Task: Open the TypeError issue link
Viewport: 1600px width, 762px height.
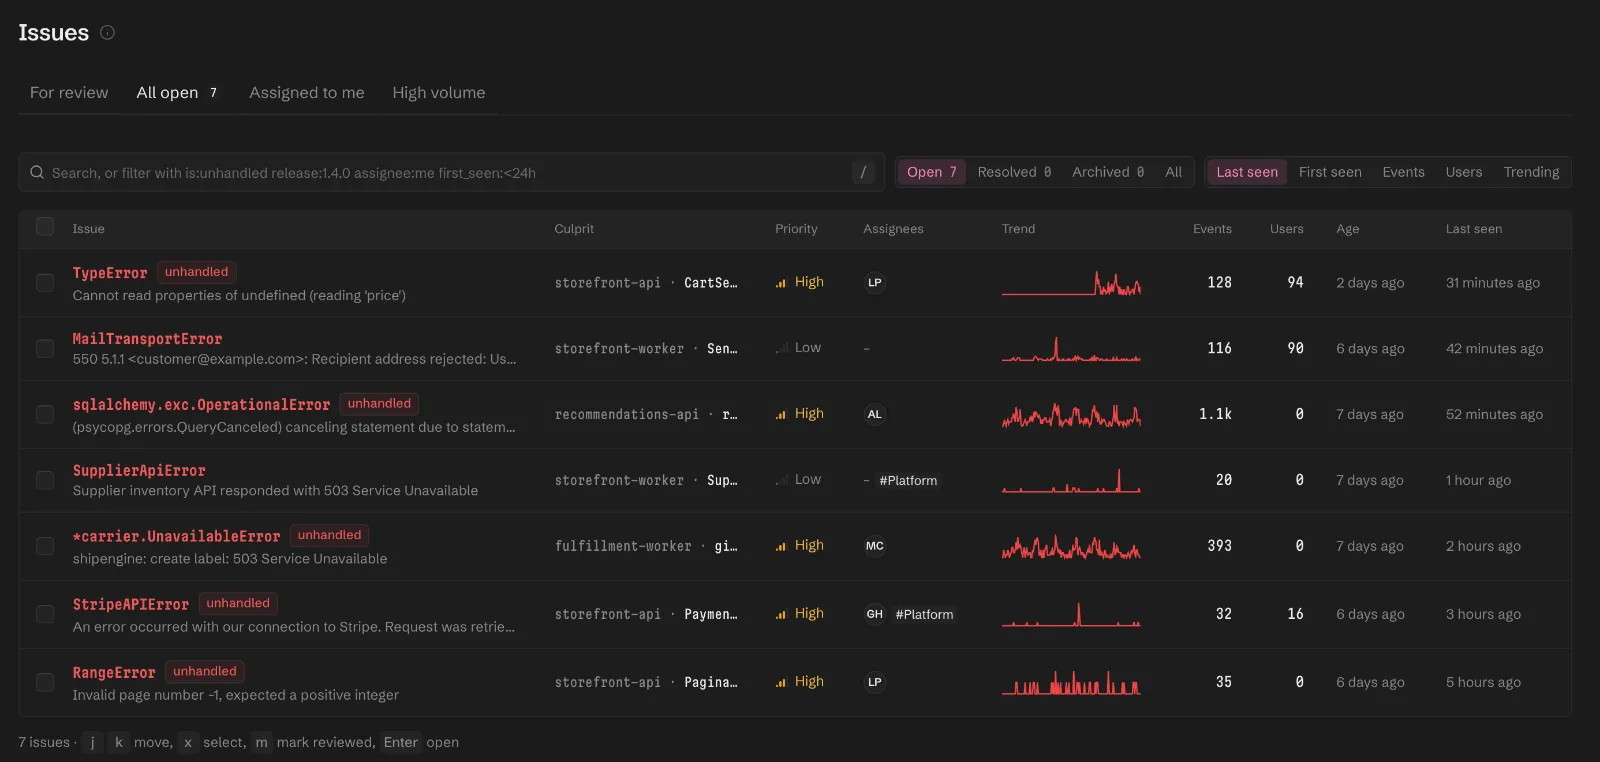Action: point(110,273)
